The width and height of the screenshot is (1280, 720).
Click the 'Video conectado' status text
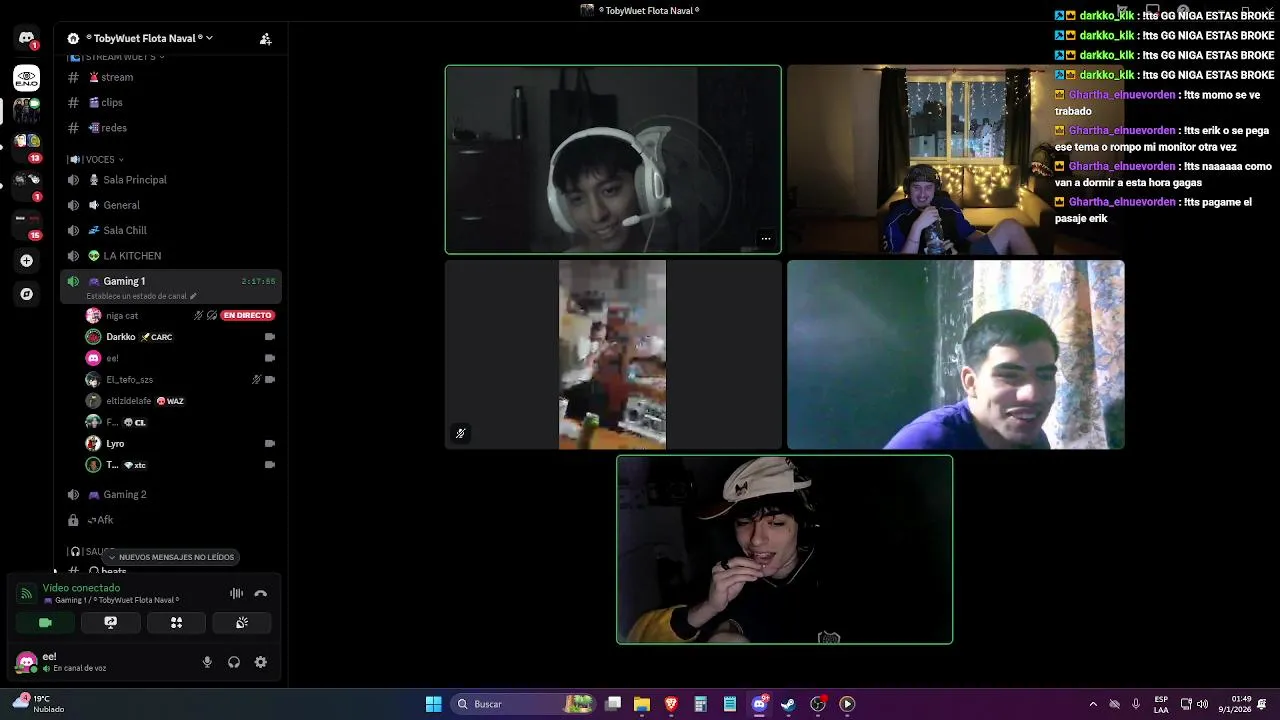point(81,588)
